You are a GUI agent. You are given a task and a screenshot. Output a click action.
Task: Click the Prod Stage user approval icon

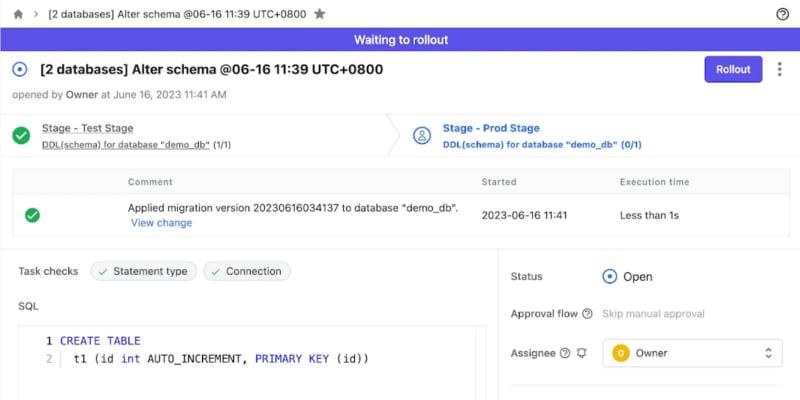coord(422,136)
